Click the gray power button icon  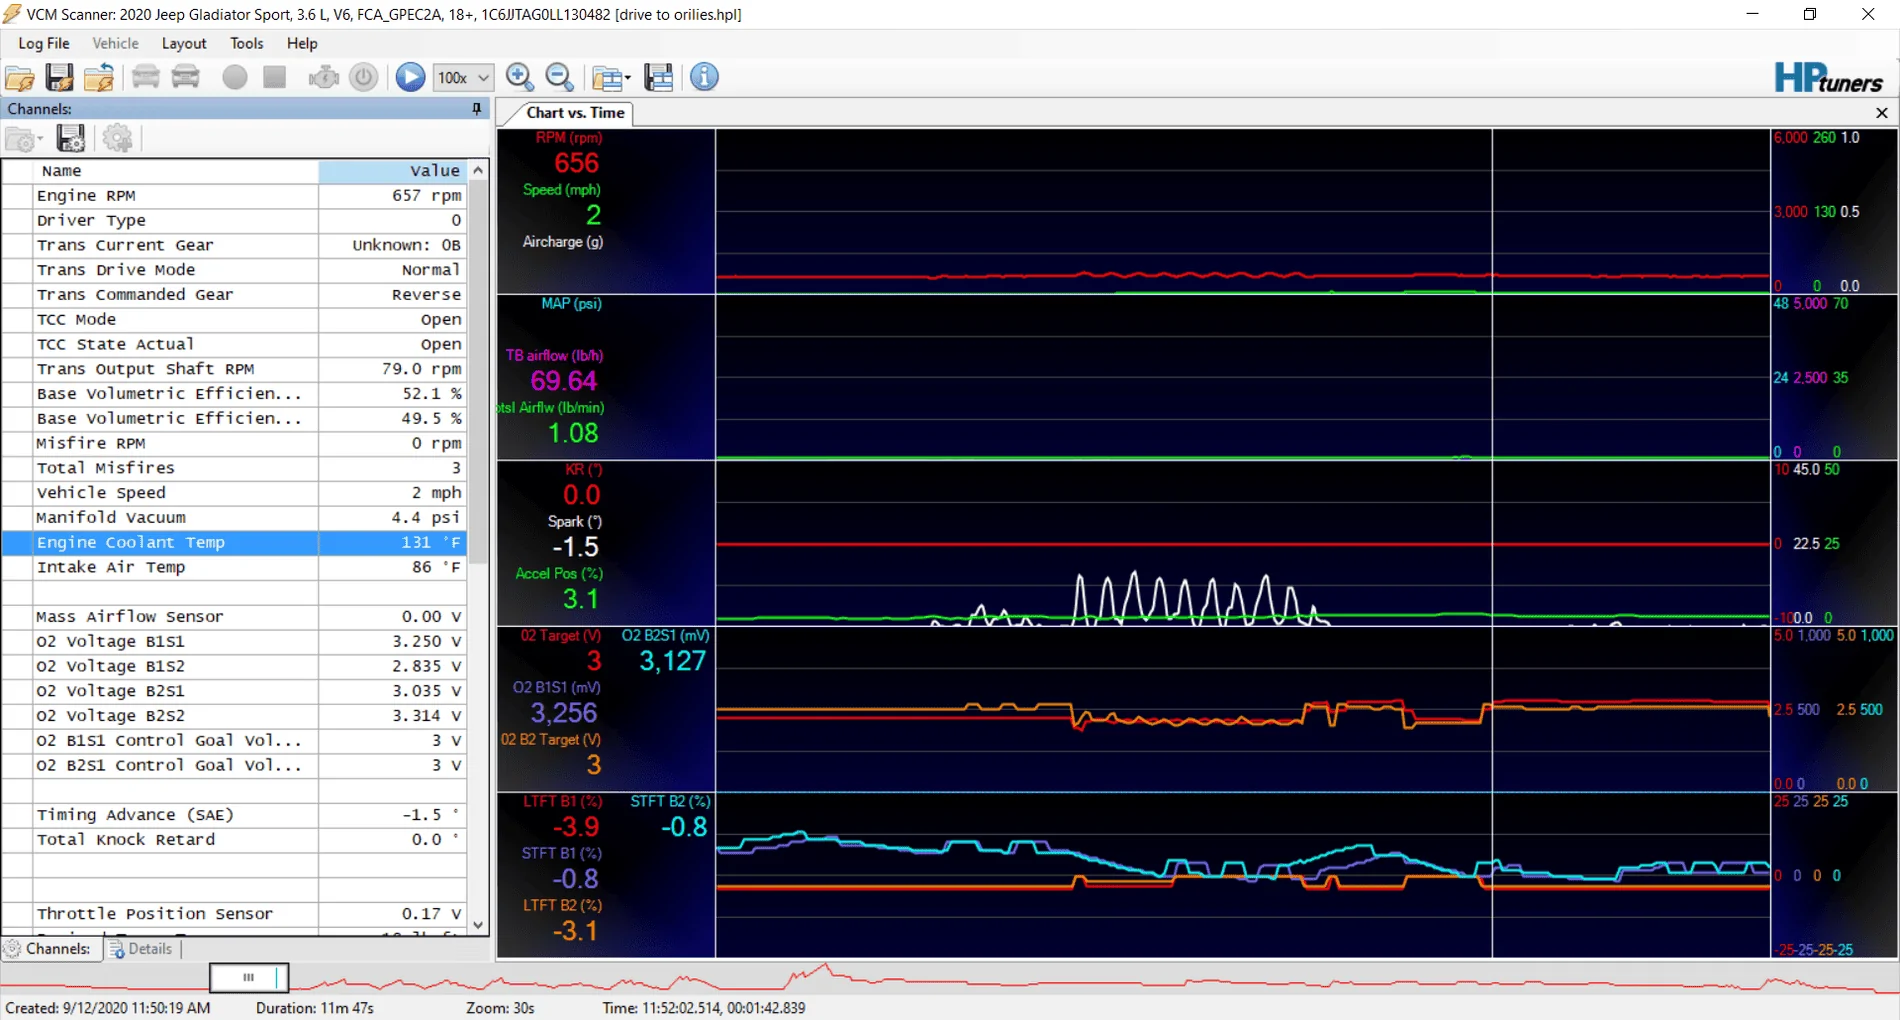[x=364, y=77]
